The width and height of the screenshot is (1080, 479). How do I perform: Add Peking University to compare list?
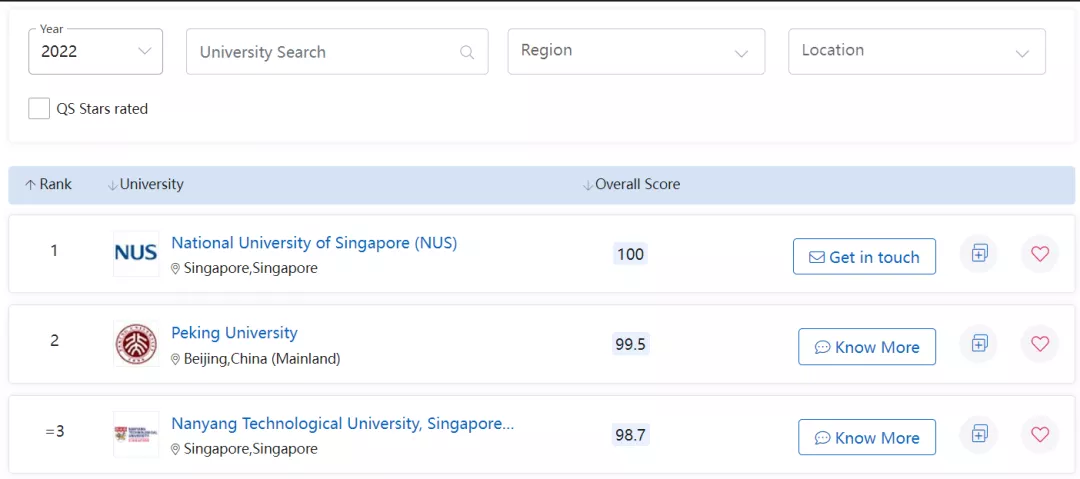[979, 344]
